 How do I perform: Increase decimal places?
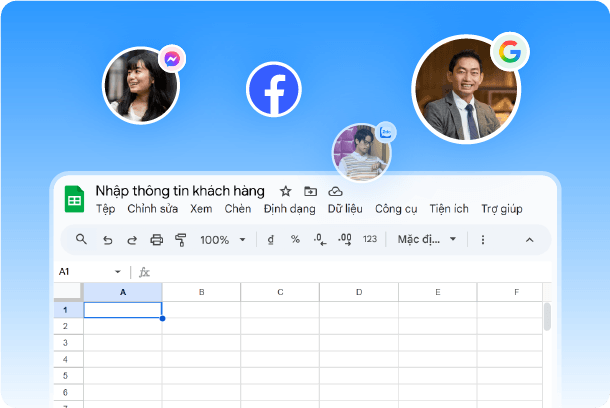[x=345, y=240]
